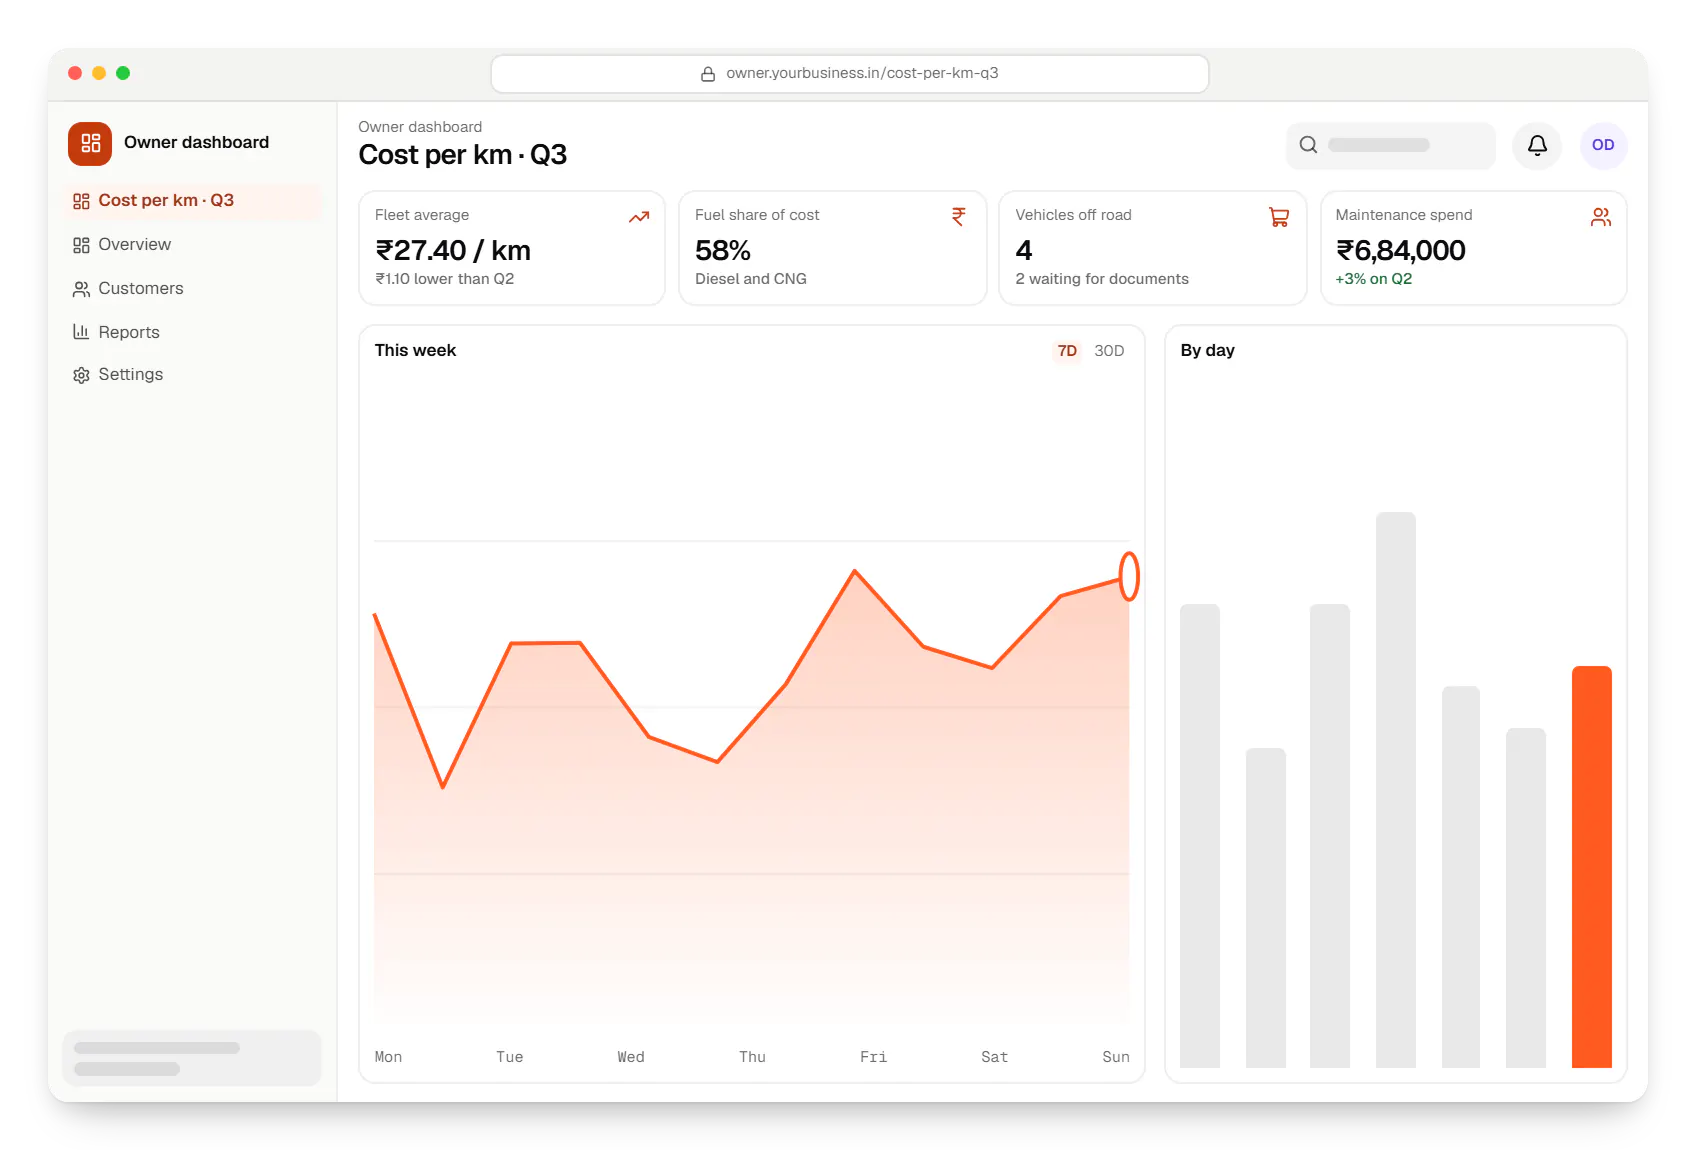Click the ₹27.40 / km value
1696x1150 pixels.
[x=453, y=250]
